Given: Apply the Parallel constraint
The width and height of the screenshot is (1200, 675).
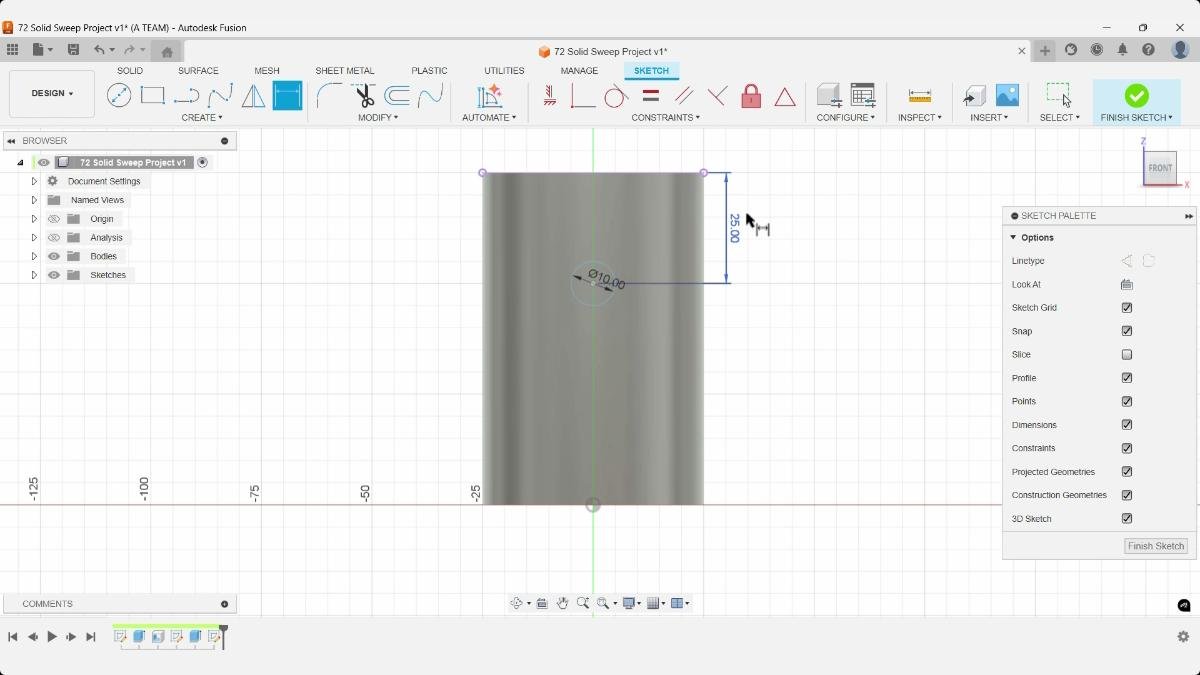Looking at the screenshot, I should [684, 96].
